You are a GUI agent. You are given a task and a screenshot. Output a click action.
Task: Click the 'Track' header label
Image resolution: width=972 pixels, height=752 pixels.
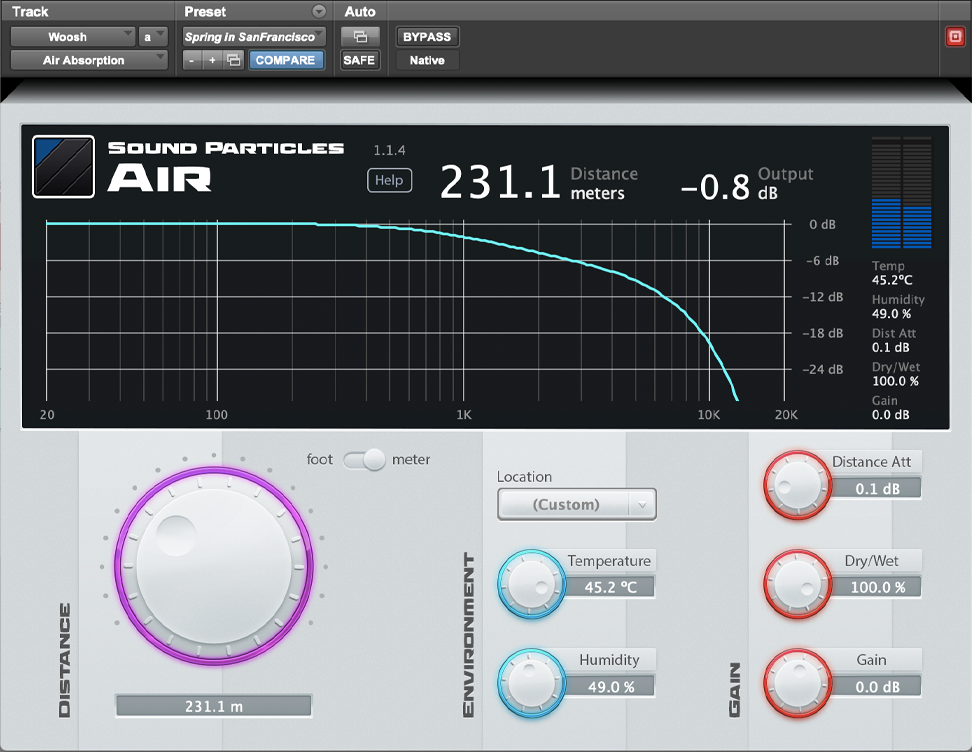click(30, 11)
